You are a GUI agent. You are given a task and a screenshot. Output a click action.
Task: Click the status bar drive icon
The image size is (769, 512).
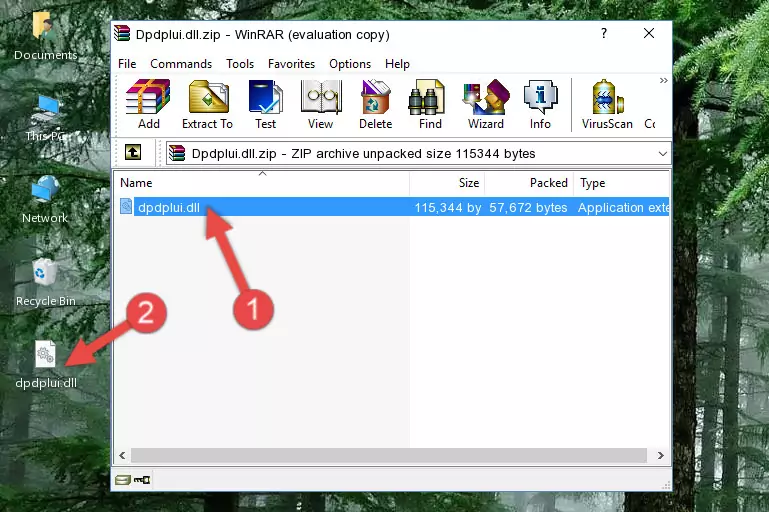click(123, 480)
